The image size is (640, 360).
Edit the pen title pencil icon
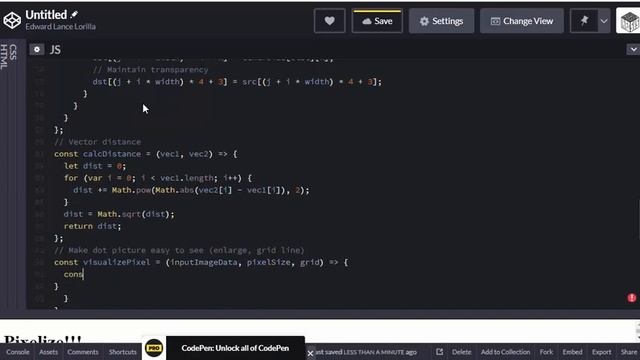[x=74, y=15]
